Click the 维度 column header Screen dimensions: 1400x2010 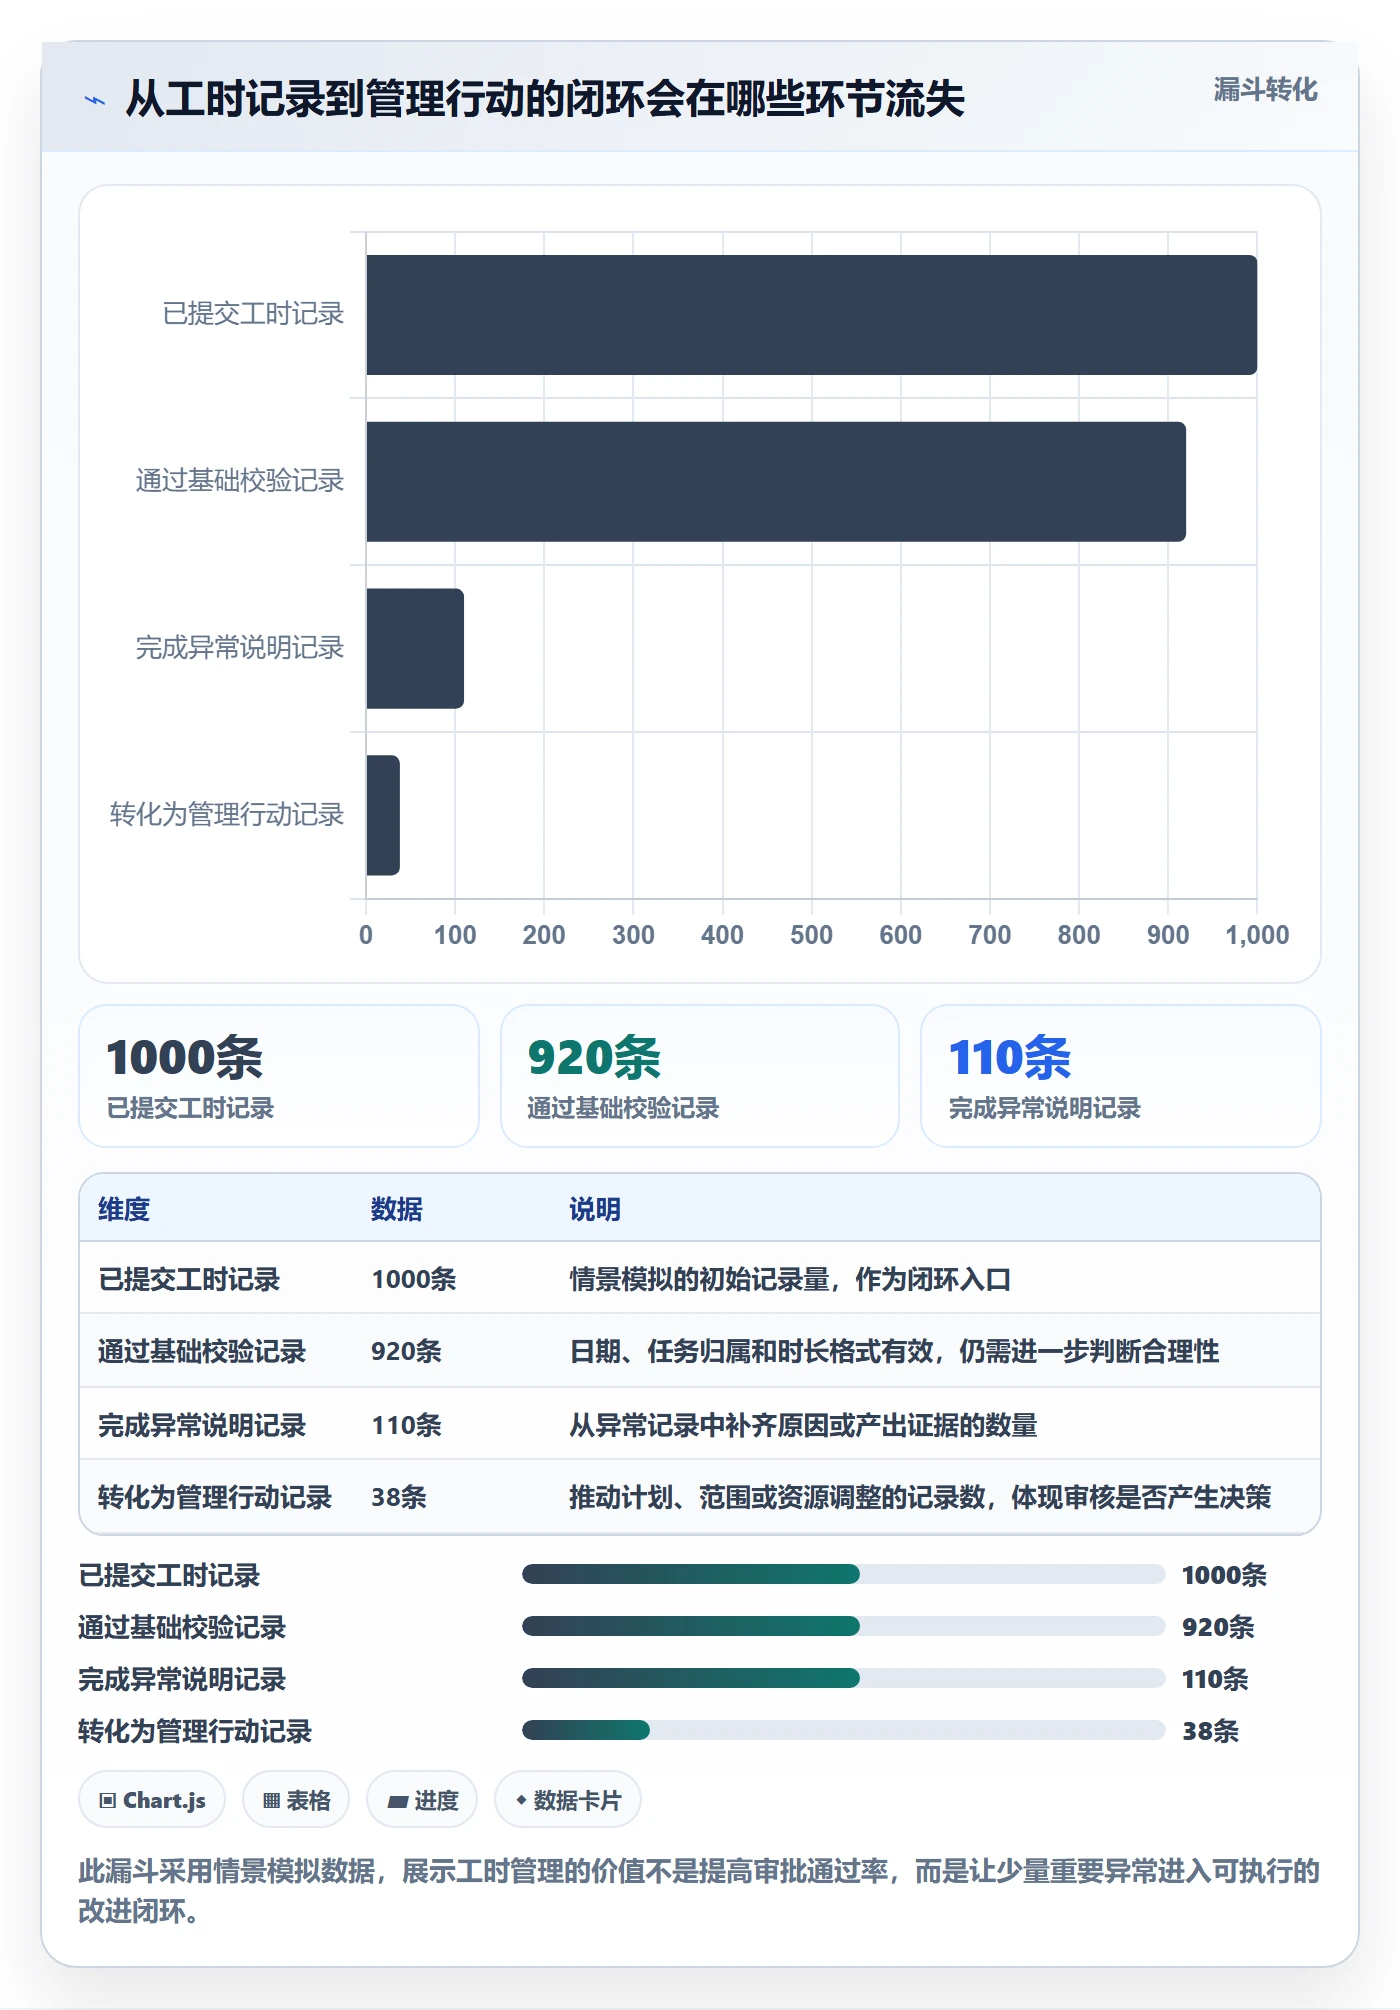click(x=124, y=1210)
